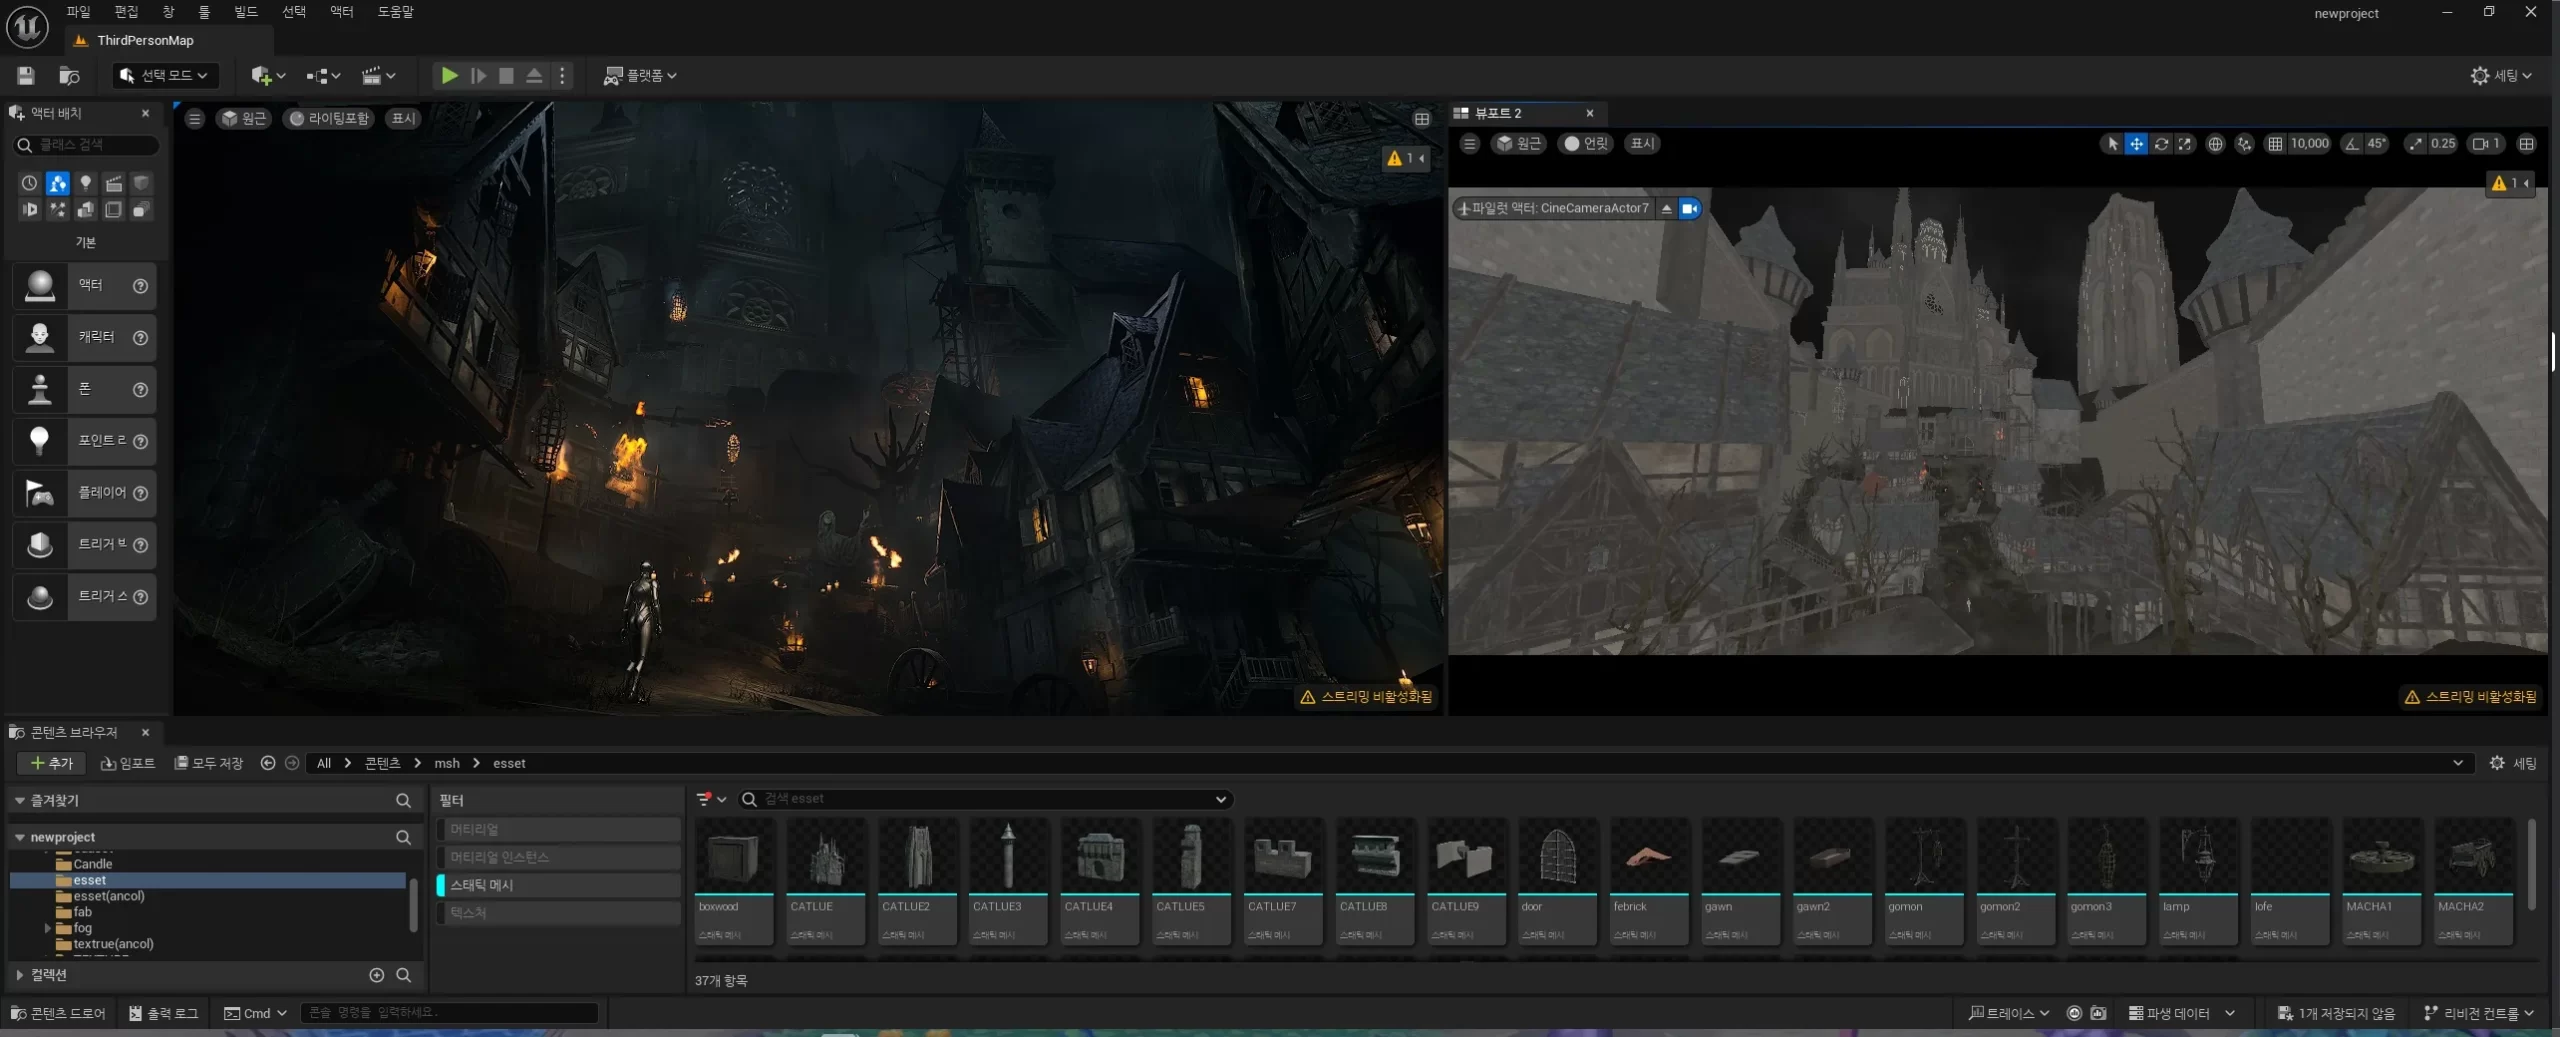Select the Geometry category icon in Place Actors
The image size is (2560, 1037).
coord(86,210)
